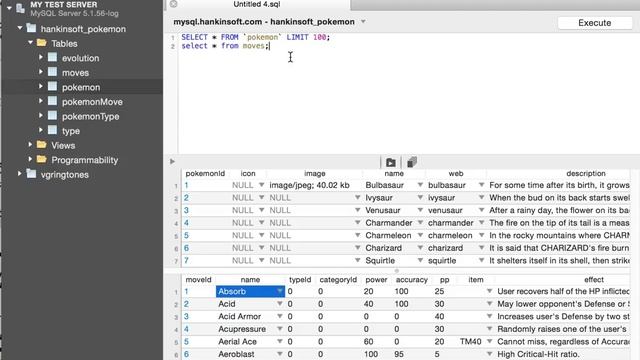Open the connection database dropdown arrow
The height and width of the screenshot is (360, 640).
363,22
